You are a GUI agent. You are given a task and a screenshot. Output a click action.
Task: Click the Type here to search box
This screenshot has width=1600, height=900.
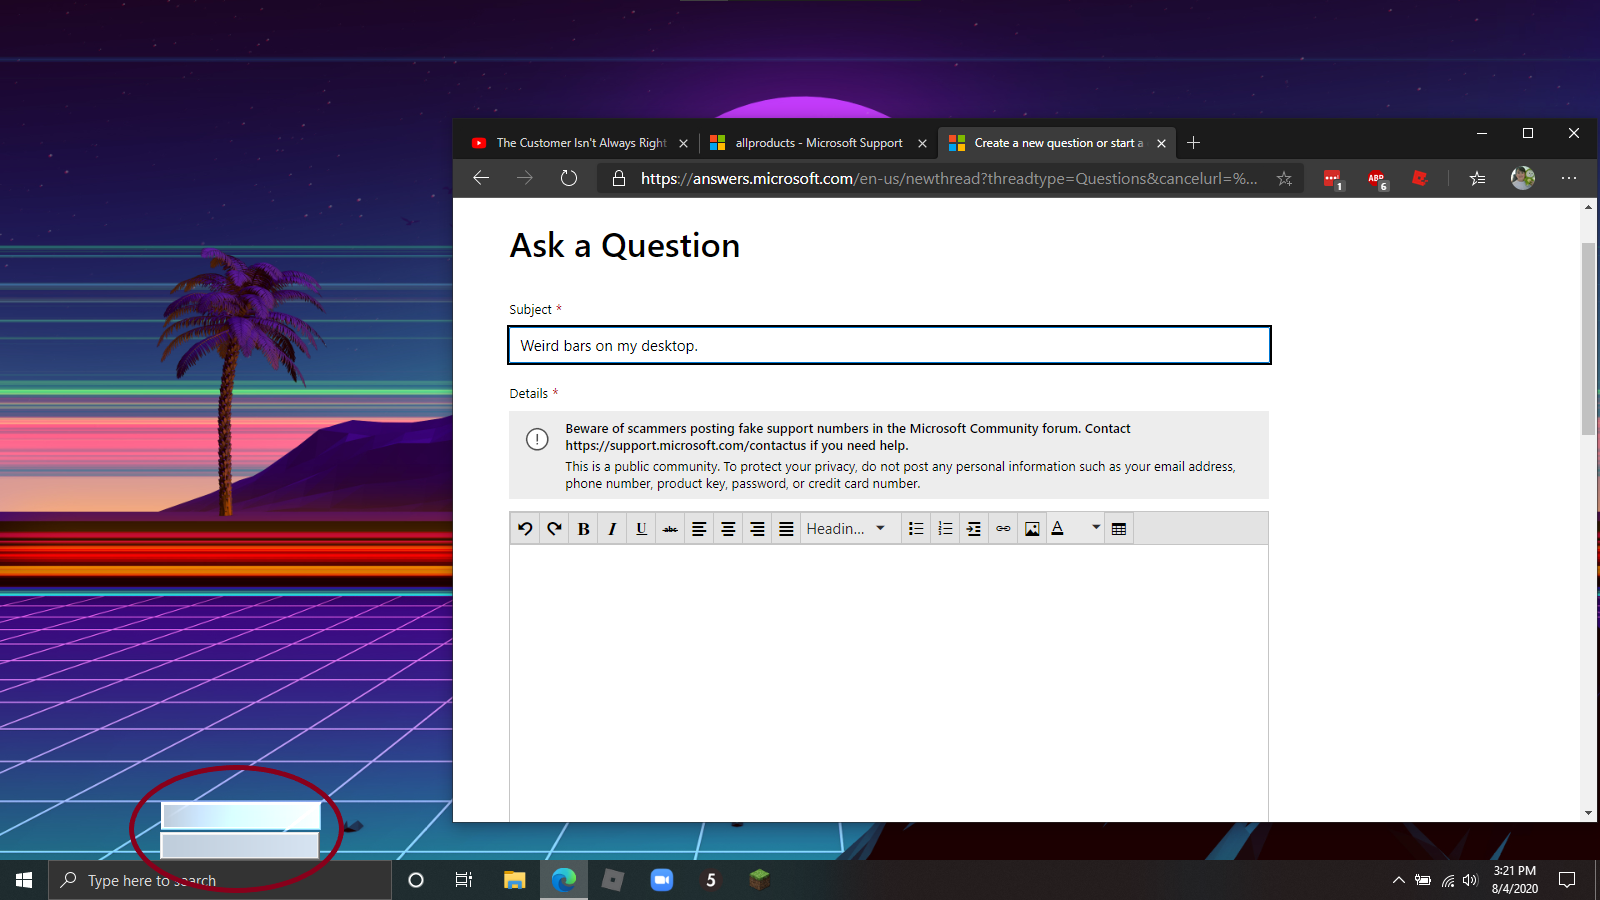click(x=220, y=880)
